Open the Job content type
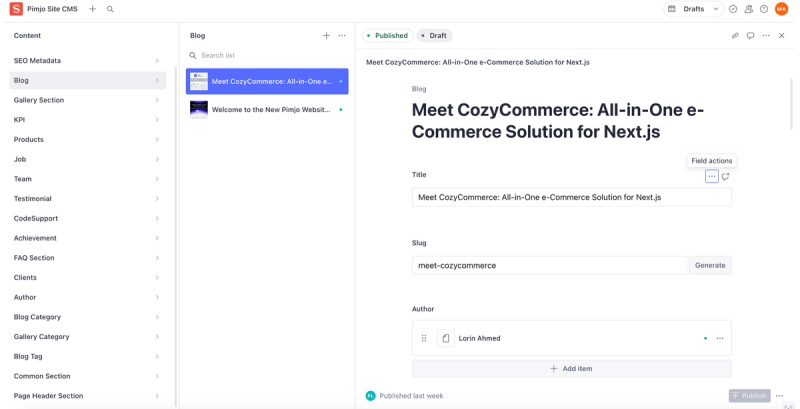The height and width of the screenshot is (409, 800). pyautogui.click(x=88, y=159)
